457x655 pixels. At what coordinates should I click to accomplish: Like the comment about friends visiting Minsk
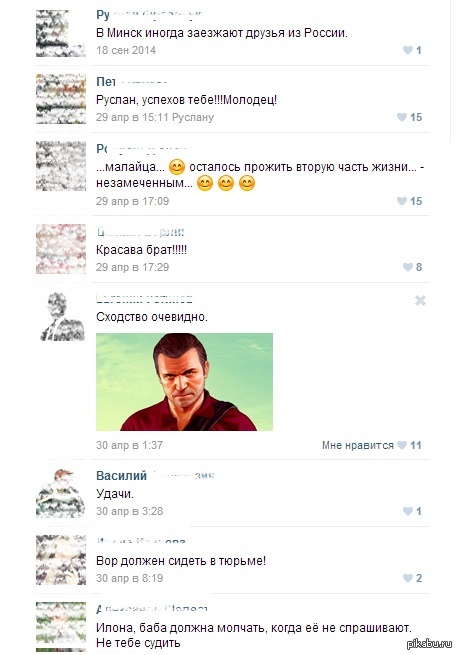point(408,50)
